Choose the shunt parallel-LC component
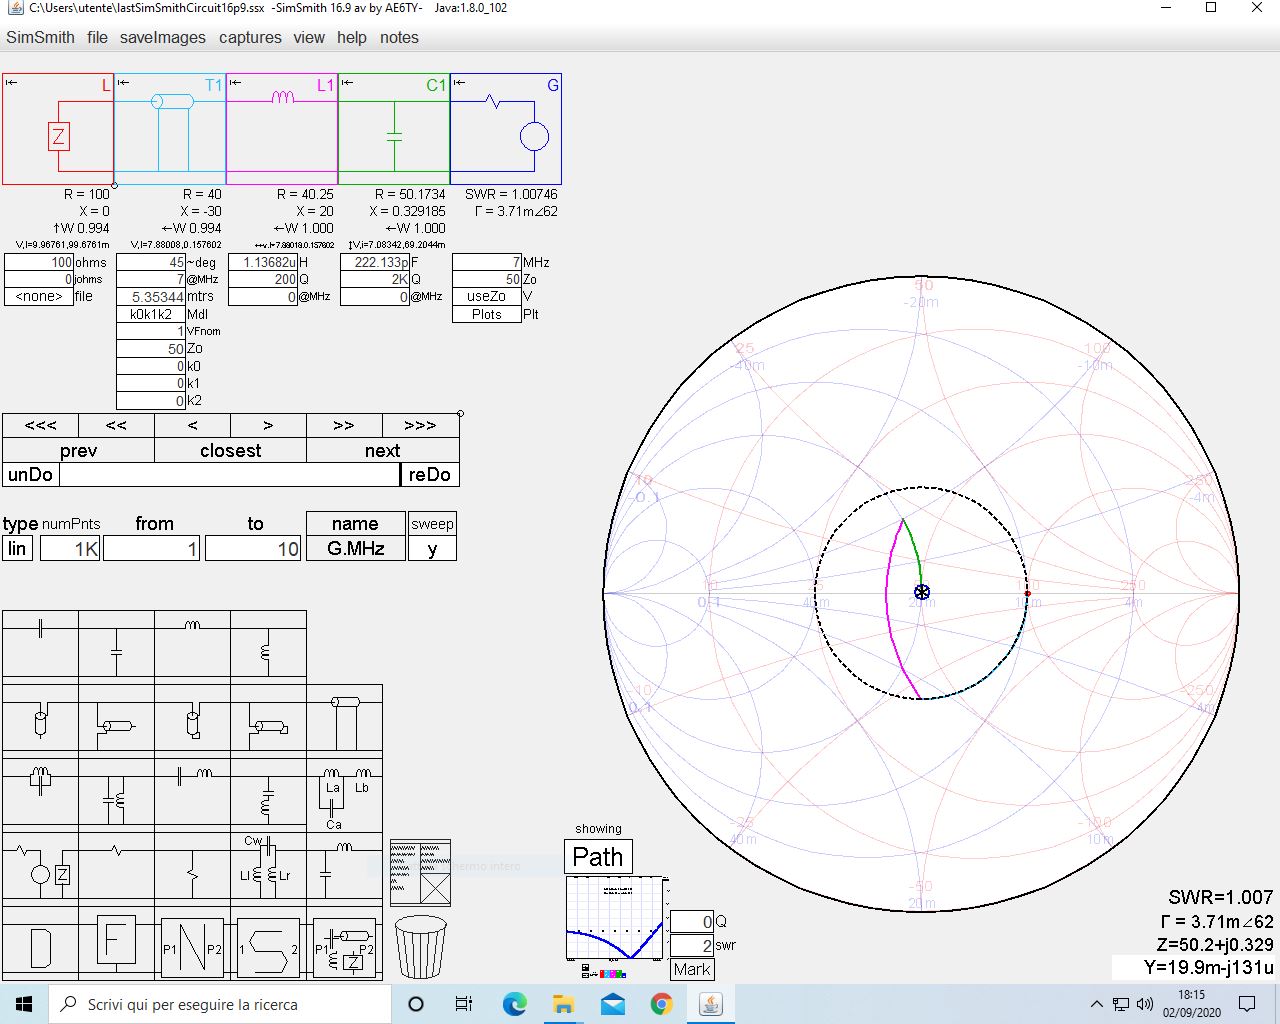 (x=116, y=795)
